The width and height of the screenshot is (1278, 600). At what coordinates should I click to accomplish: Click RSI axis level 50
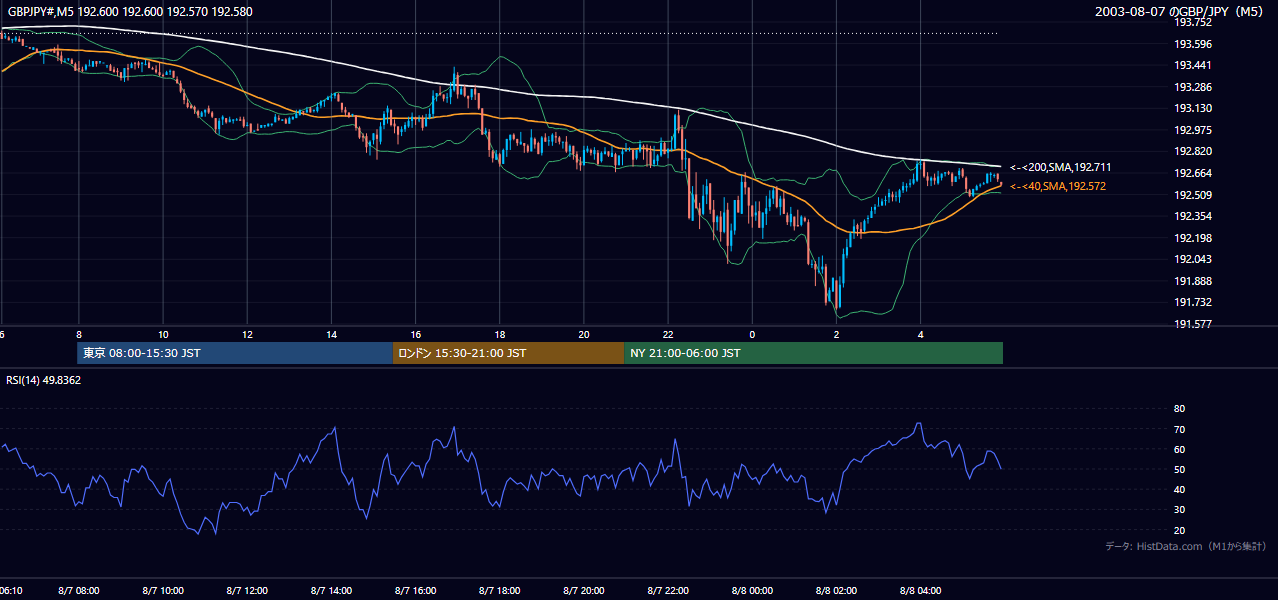[1179, 469]
